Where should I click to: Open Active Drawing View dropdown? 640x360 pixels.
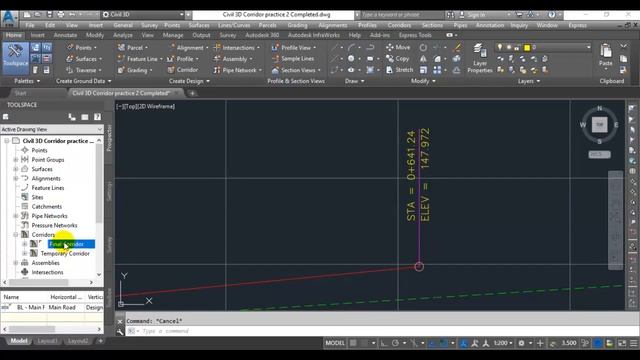click(x=52, y=129)
